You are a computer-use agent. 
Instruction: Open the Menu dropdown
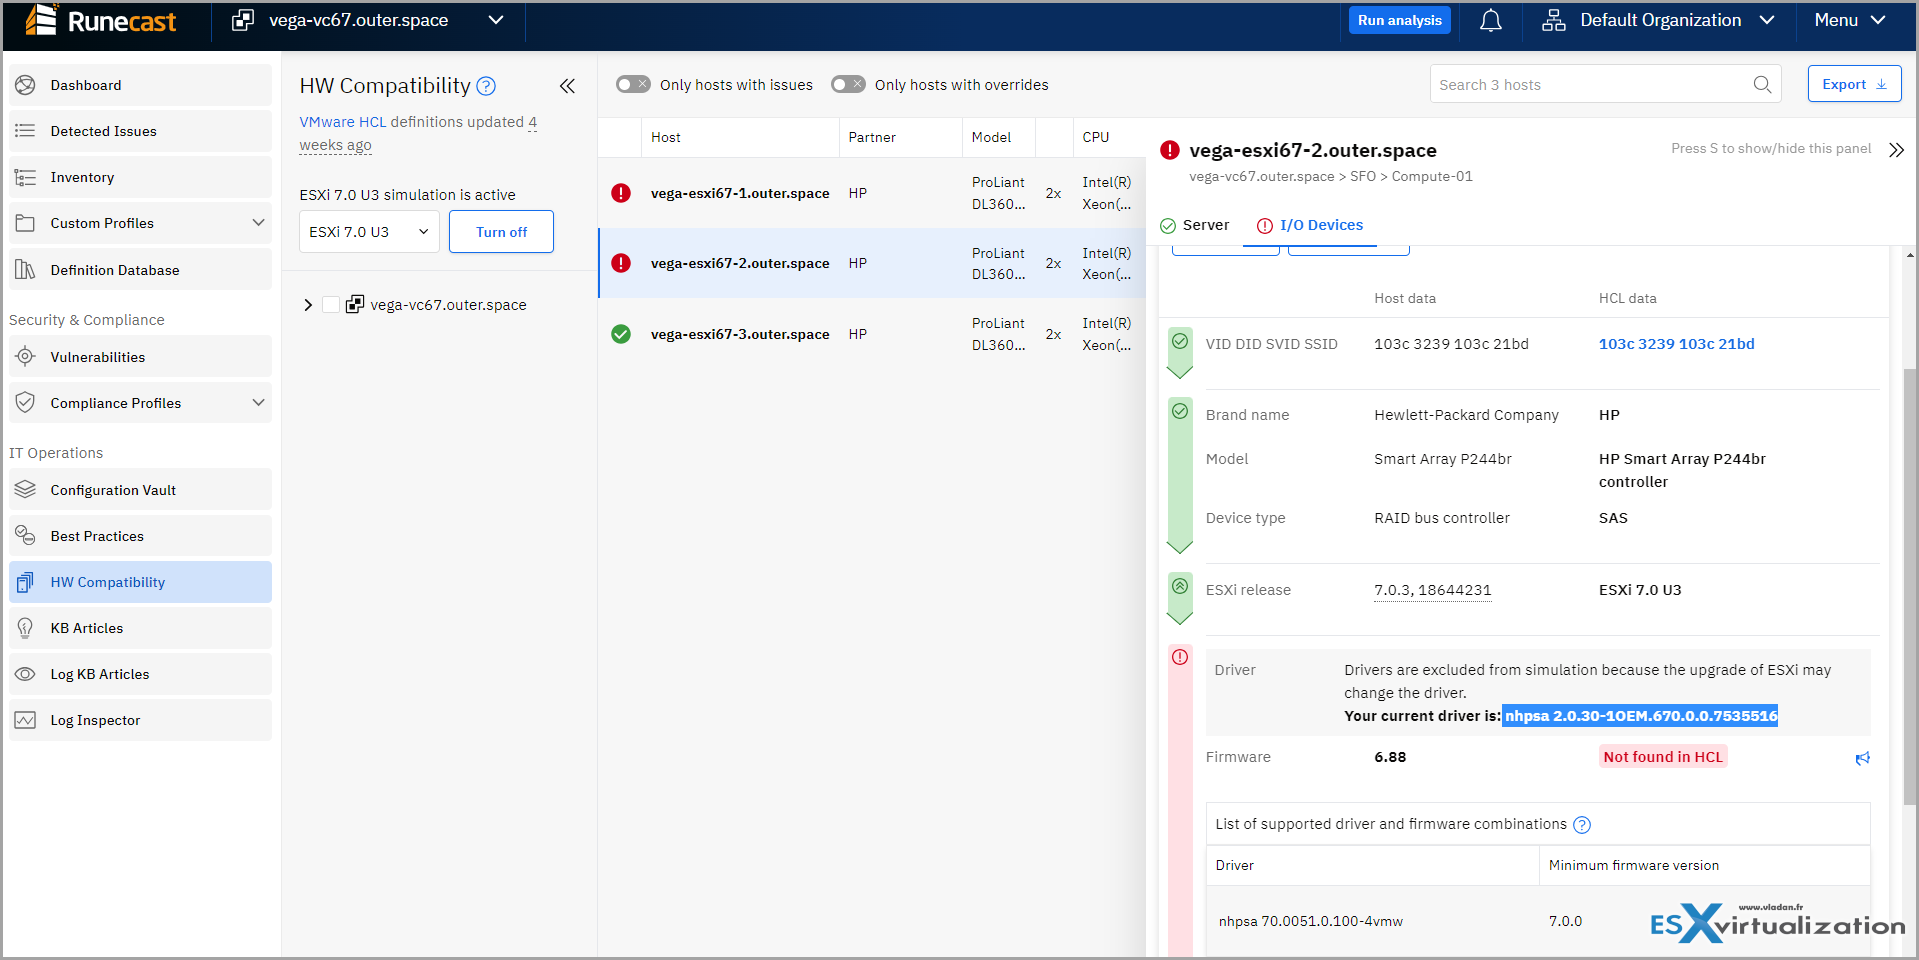[1850, 21]
